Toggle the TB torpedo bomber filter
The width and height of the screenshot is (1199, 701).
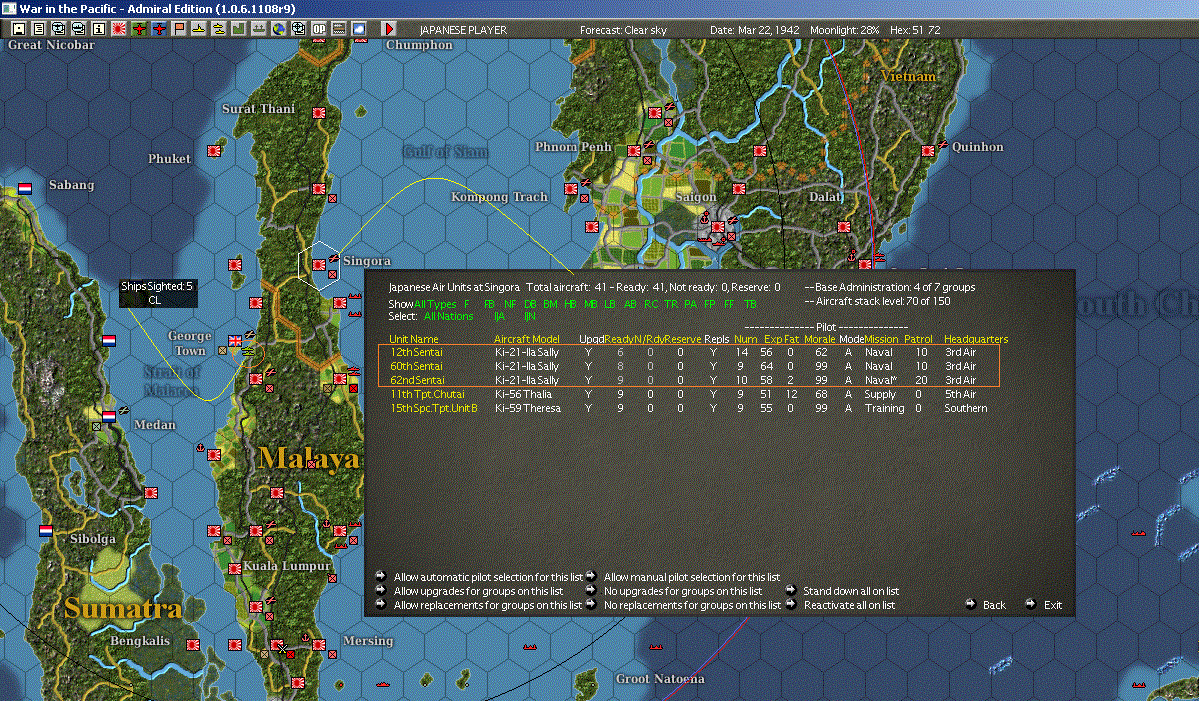(x=750, y=304)
